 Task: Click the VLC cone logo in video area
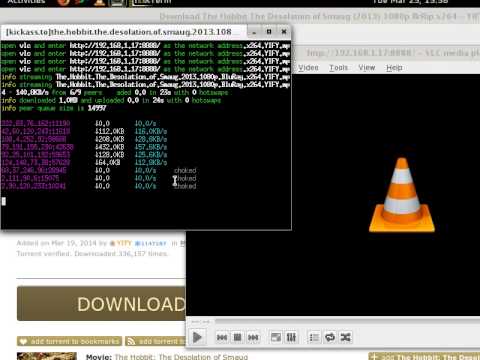402,195
